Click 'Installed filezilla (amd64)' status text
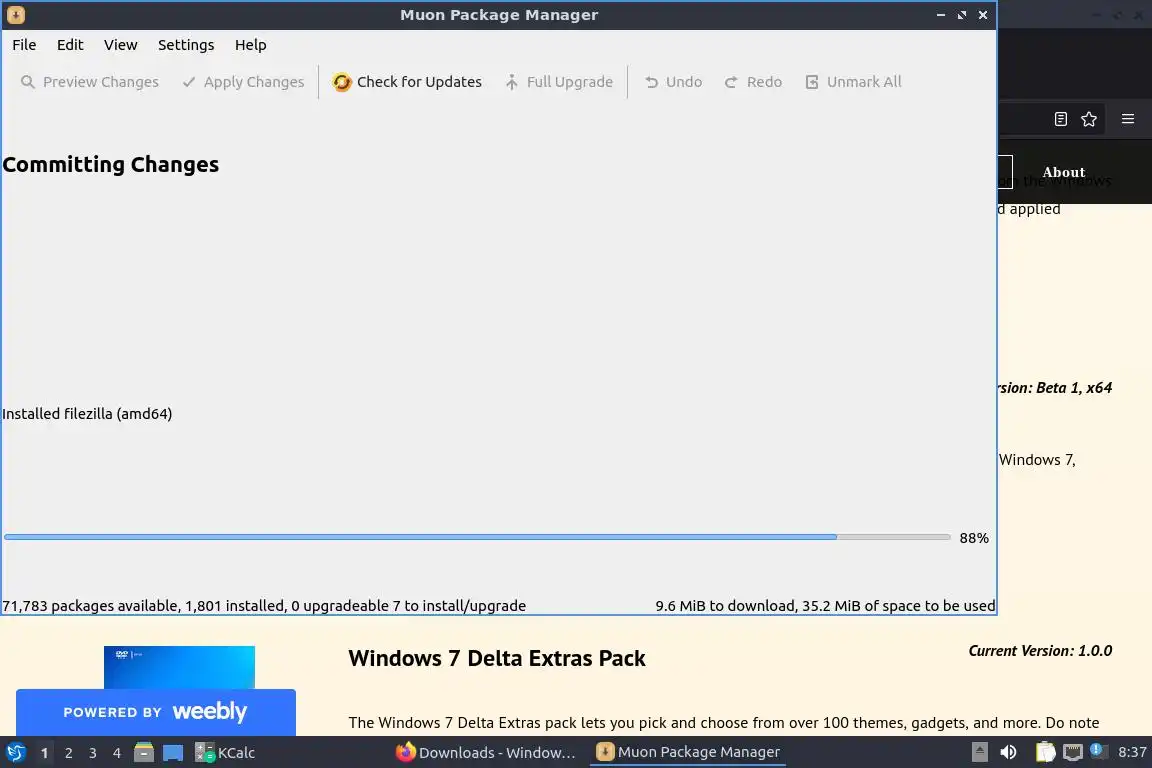The width and height of the screenshot is (1152, 768). click(x=87, y=414)
